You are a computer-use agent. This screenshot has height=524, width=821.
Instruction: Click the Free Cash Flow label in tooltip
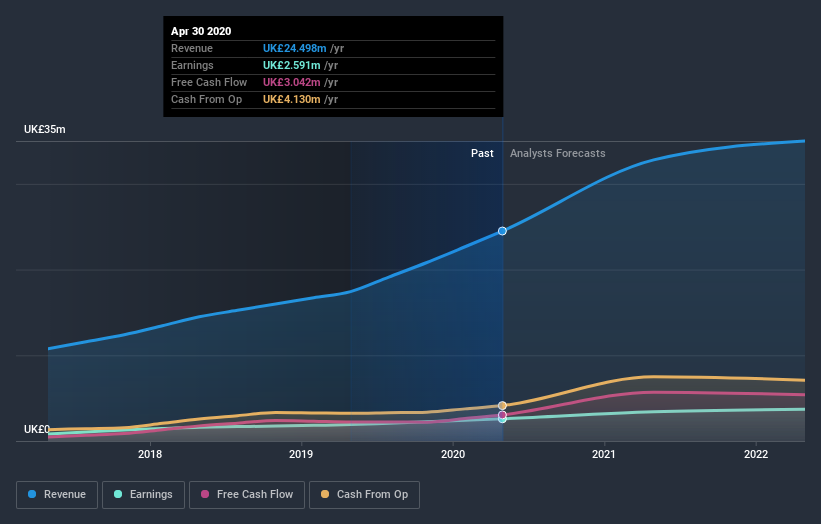209,82
